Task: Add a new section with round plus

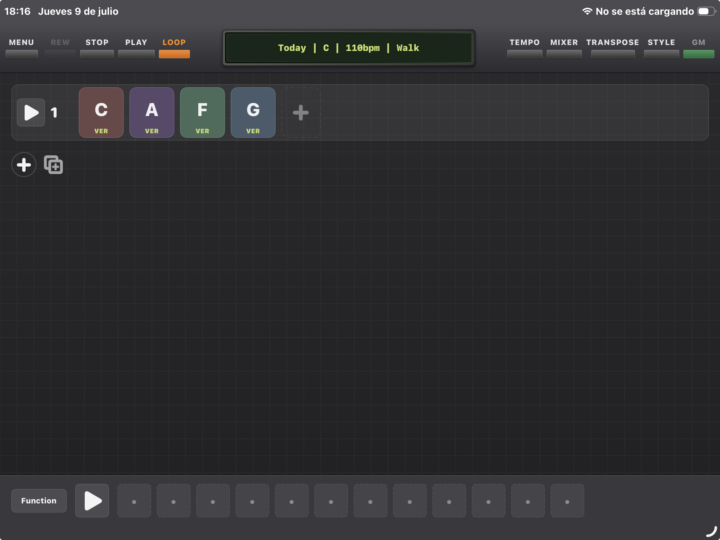Action: (24, 164)
